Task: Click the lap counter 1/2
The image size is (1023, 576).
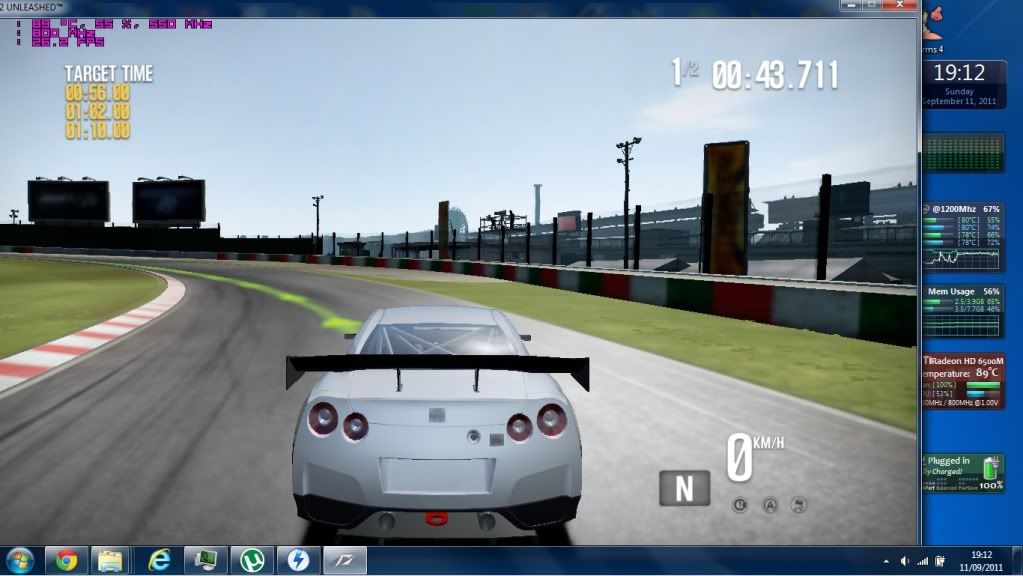Action: [x=684, y=72]
